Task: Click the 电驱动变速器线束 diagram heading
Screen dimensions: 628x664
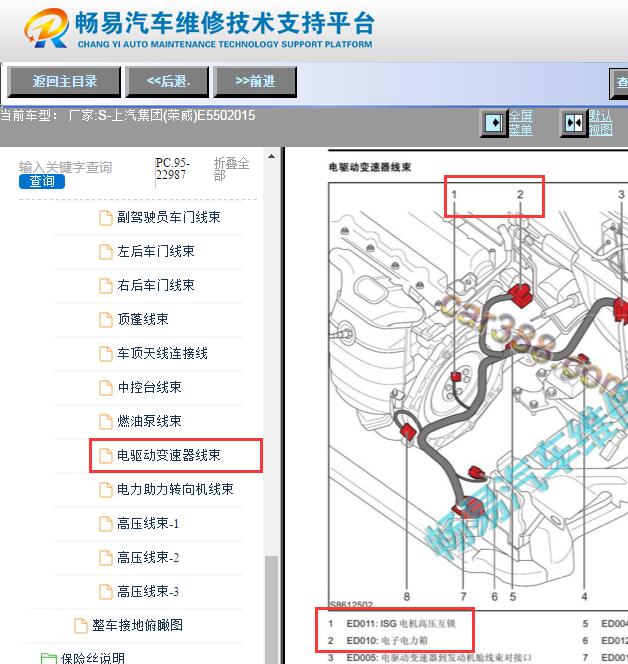Action: pyautogui.click(x=370, y=167)
